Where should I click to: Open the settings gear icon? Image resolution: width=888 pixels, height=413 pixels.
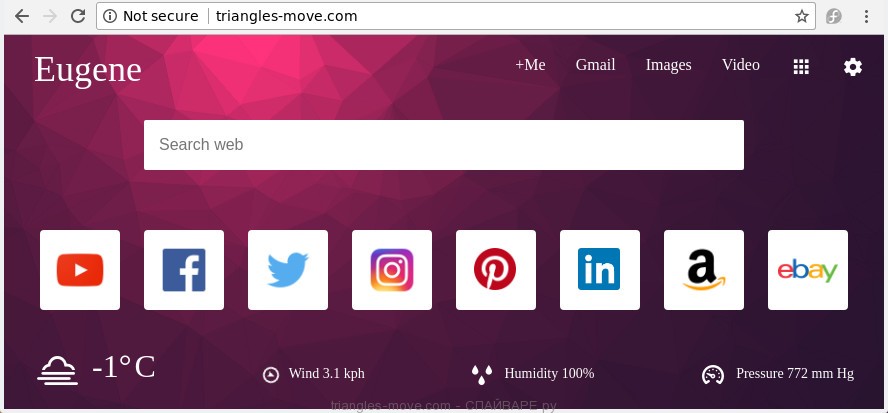pos(853,67)
